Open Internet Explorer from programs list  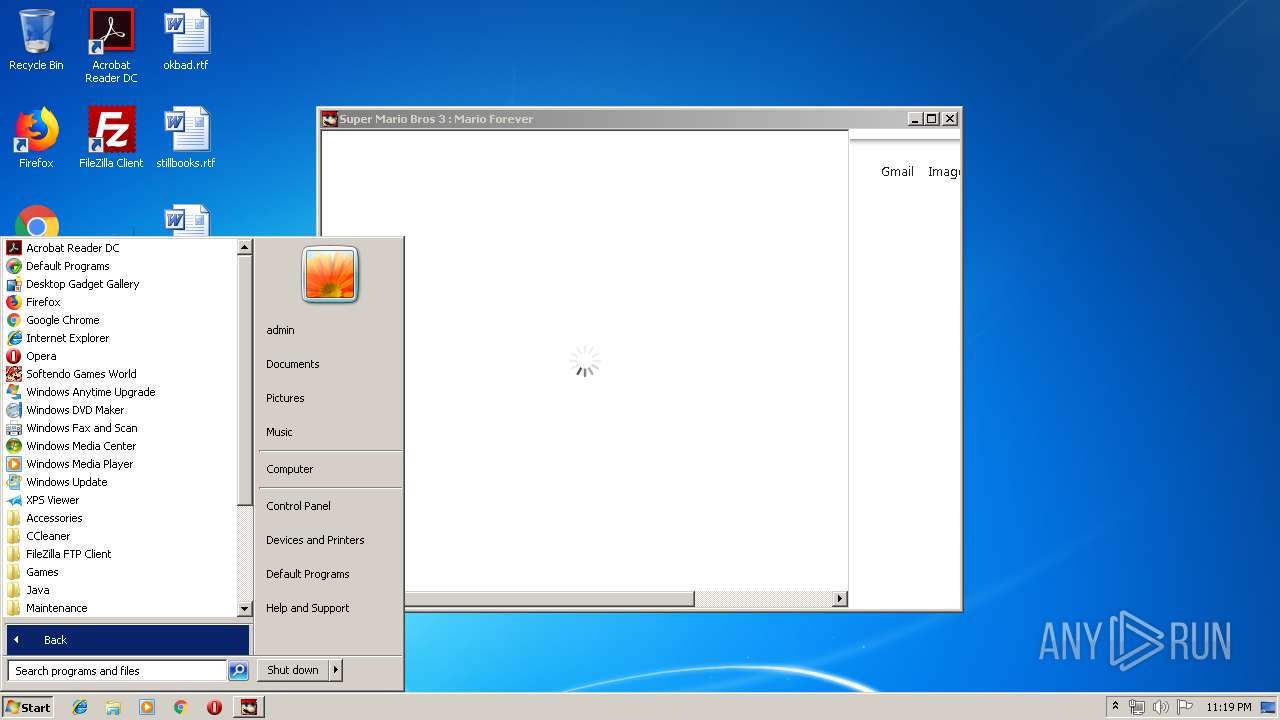pos(67,338)
